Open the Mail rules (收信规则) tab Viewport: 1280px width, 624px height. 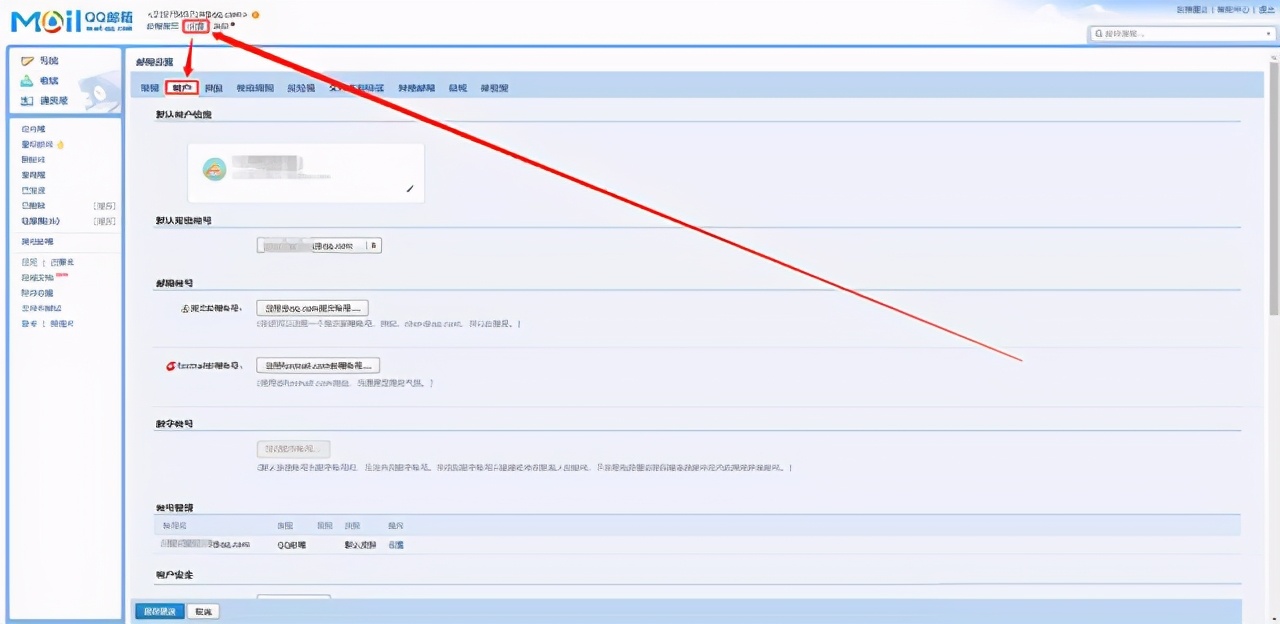255,88
